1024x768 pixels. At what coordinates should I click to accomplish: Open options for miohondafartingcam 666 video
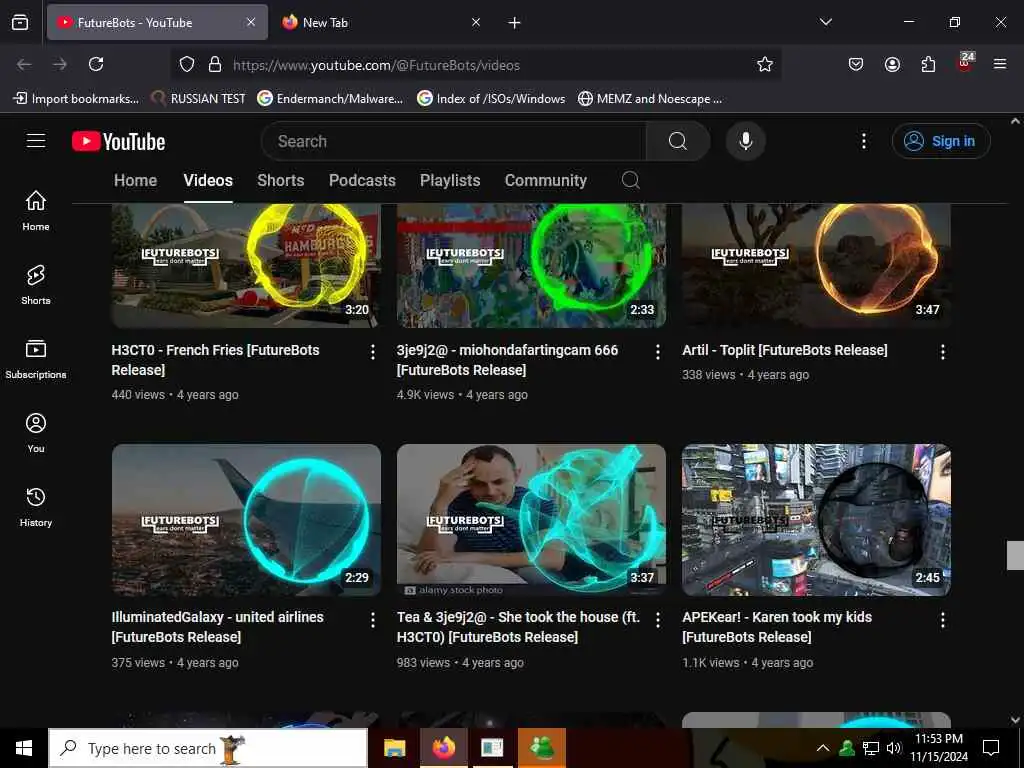(x=658, y=352)
